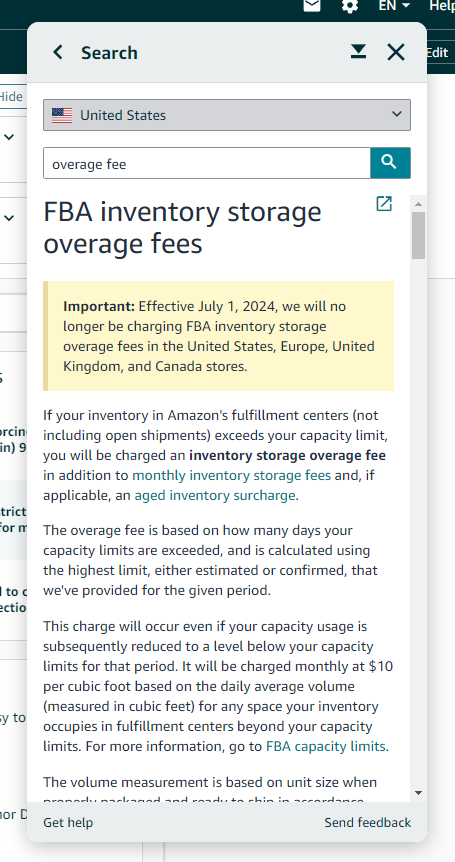The image size is (455, 862).
Task: Click the article scrollbar thumb
Action: click(418, 235)
